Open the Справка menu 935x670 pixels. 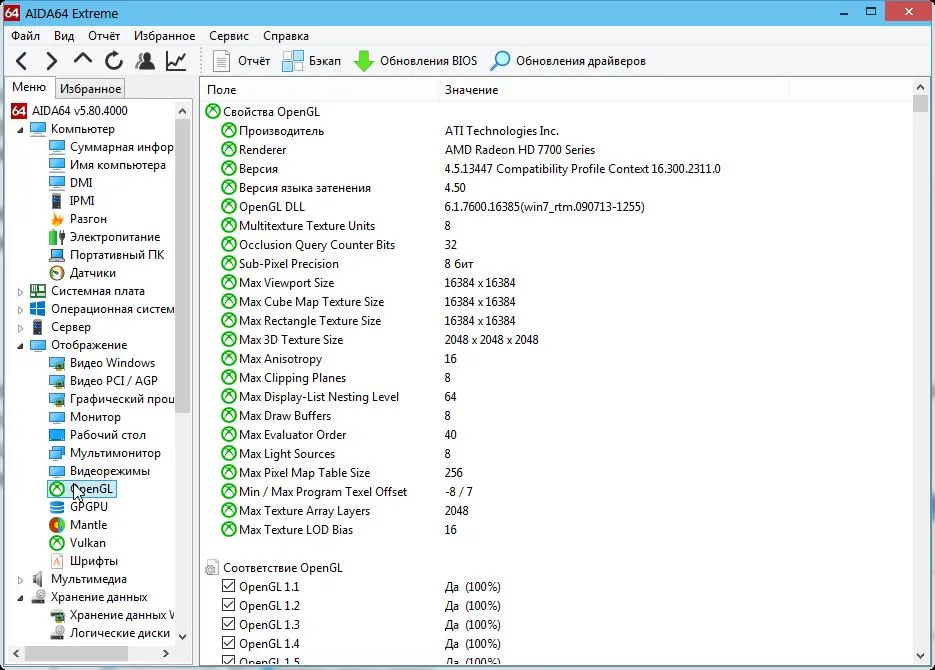286,36
